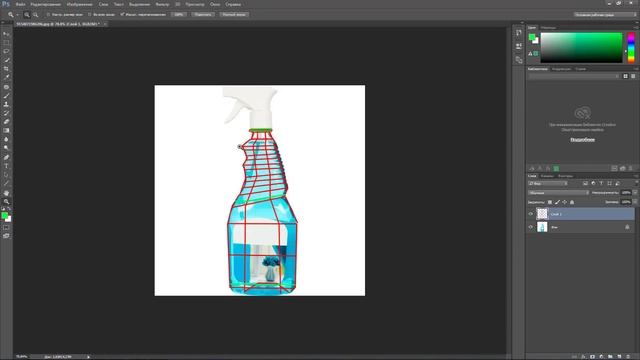
Task: Select the Quick Selection tool
Action: pyautogui.click(x=6, y=60)
